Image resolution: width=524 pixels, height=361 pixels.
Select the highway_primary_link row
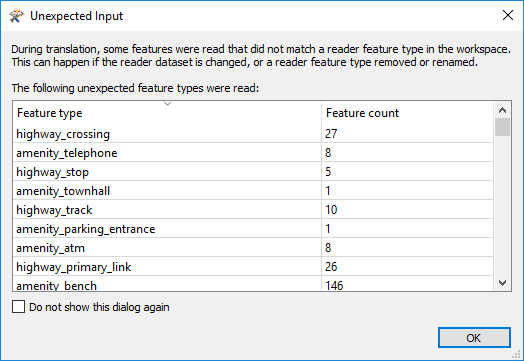pos(253,267)
